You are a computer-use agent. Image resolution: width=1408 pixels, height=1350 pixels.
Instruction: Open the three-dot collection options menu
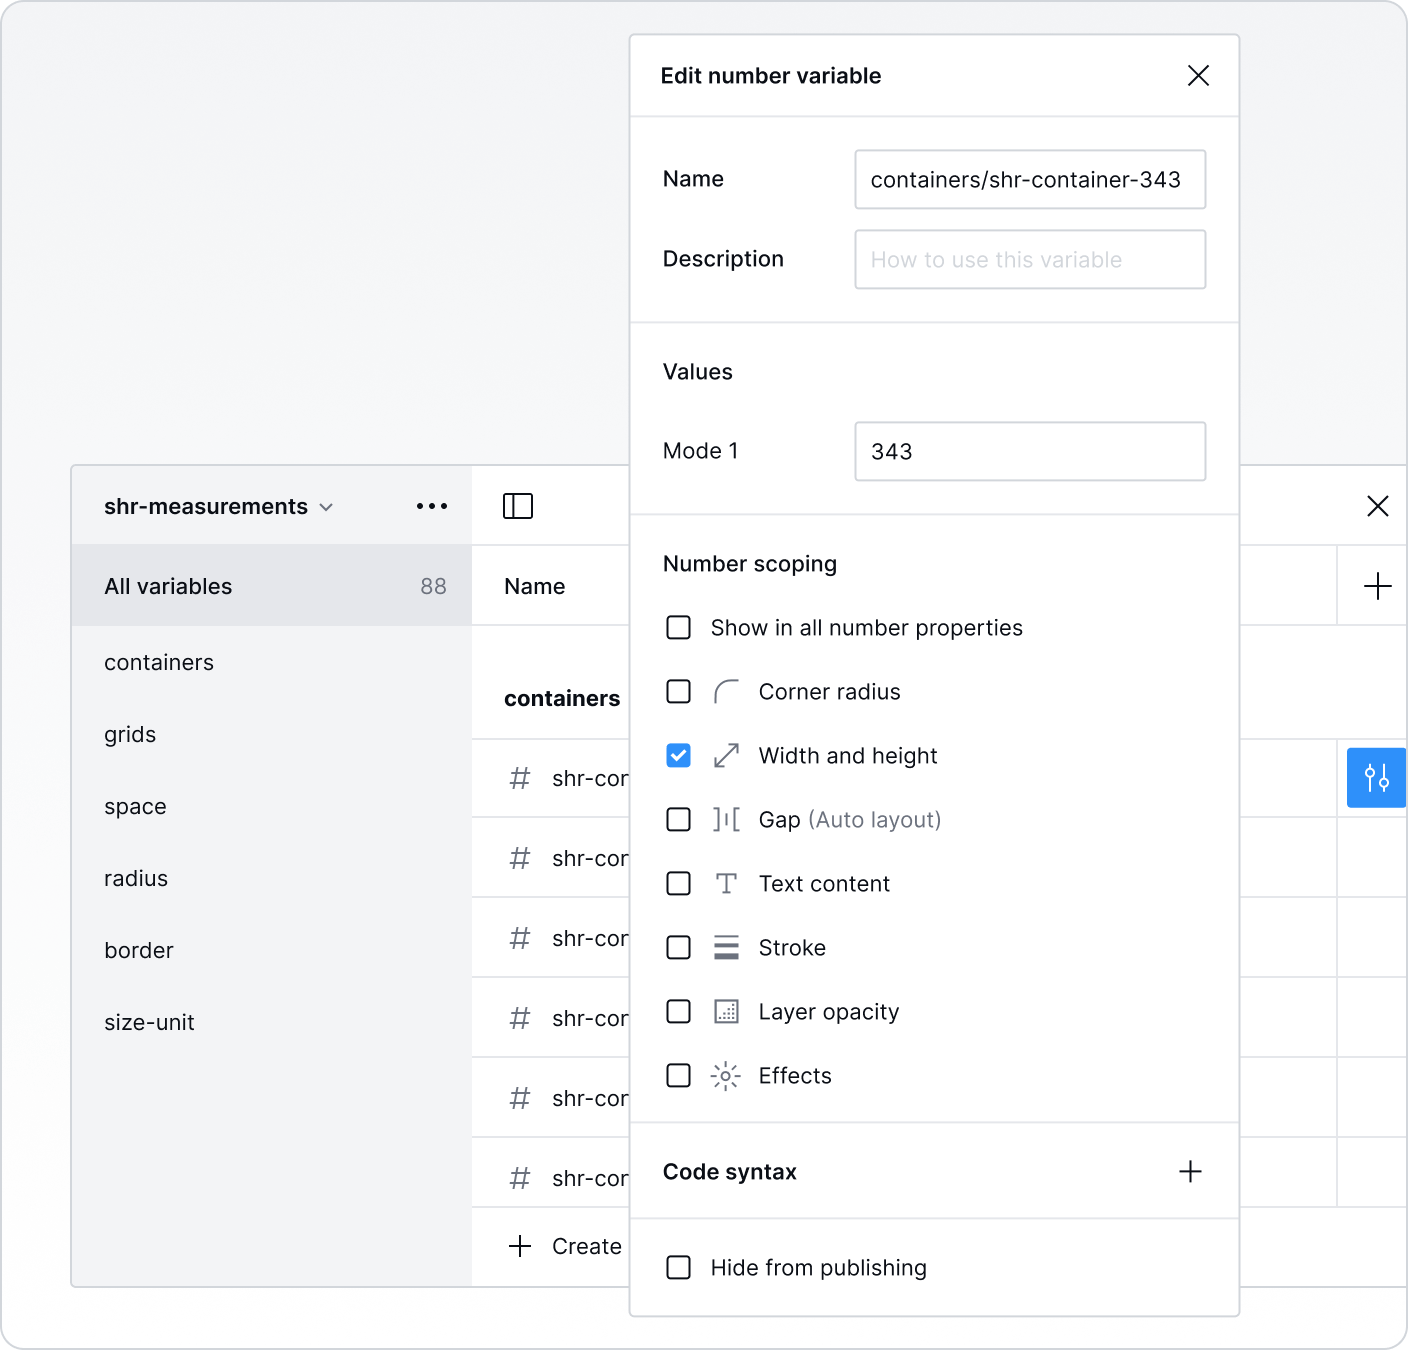click(x=432, y=506)
